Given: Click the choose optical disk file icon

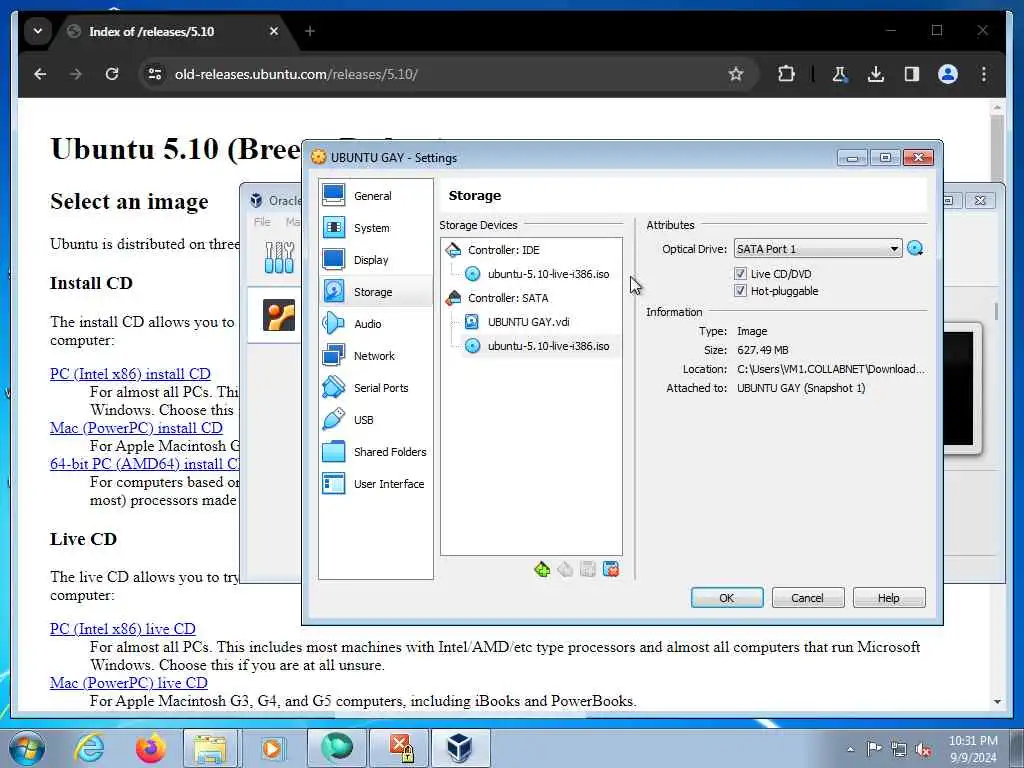Looking at the screenshot, I should (915, 249).
